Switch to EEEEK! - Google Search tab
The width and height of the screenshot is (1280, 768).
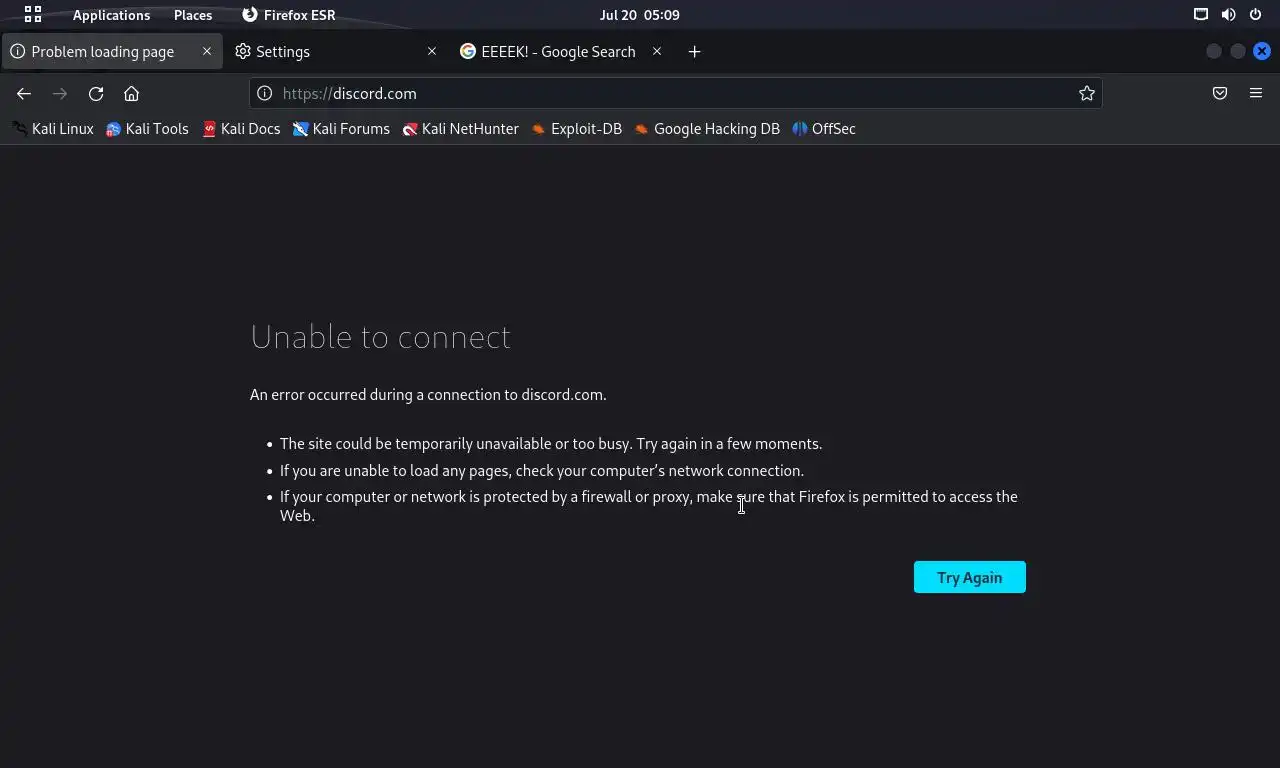[x=562, y=51]
